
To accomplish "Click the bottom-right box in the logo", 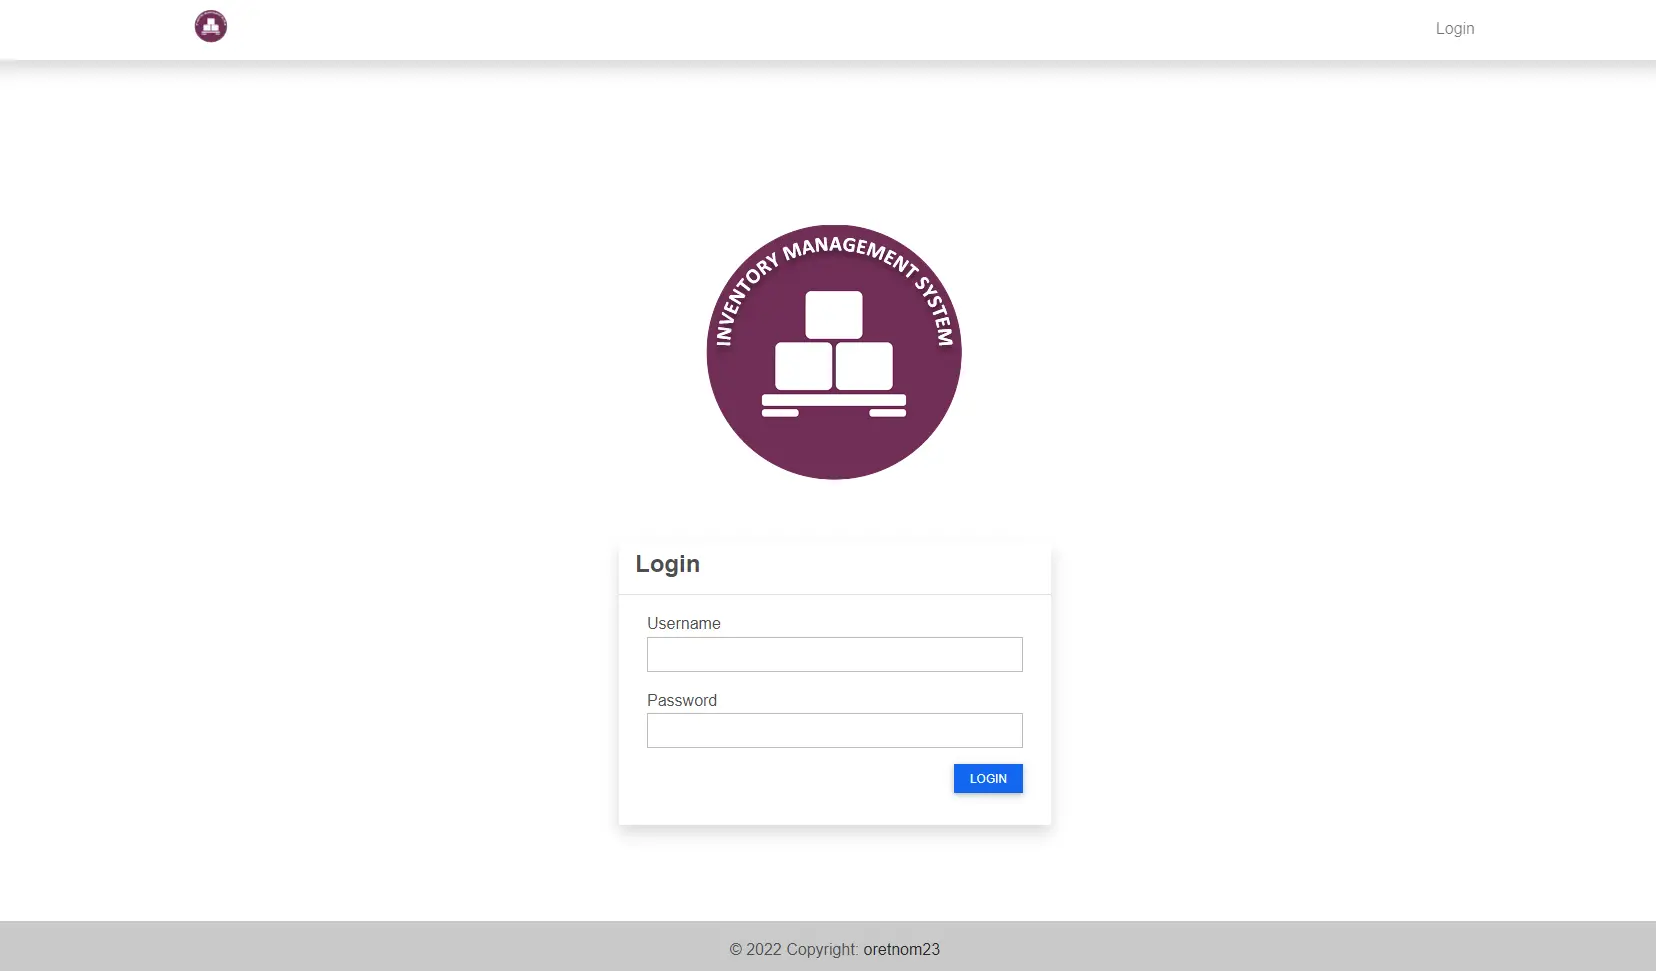I will click(x=864, y=366).
